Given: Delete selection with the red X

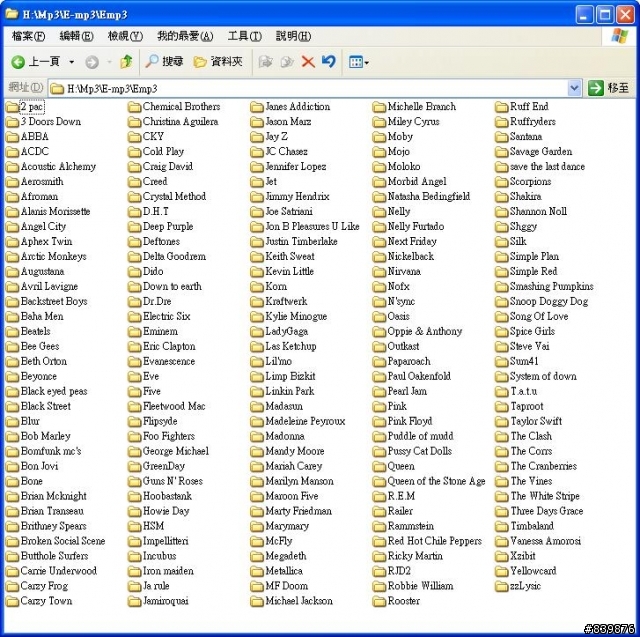Looking at the screenshot, I should click(308, 62).
